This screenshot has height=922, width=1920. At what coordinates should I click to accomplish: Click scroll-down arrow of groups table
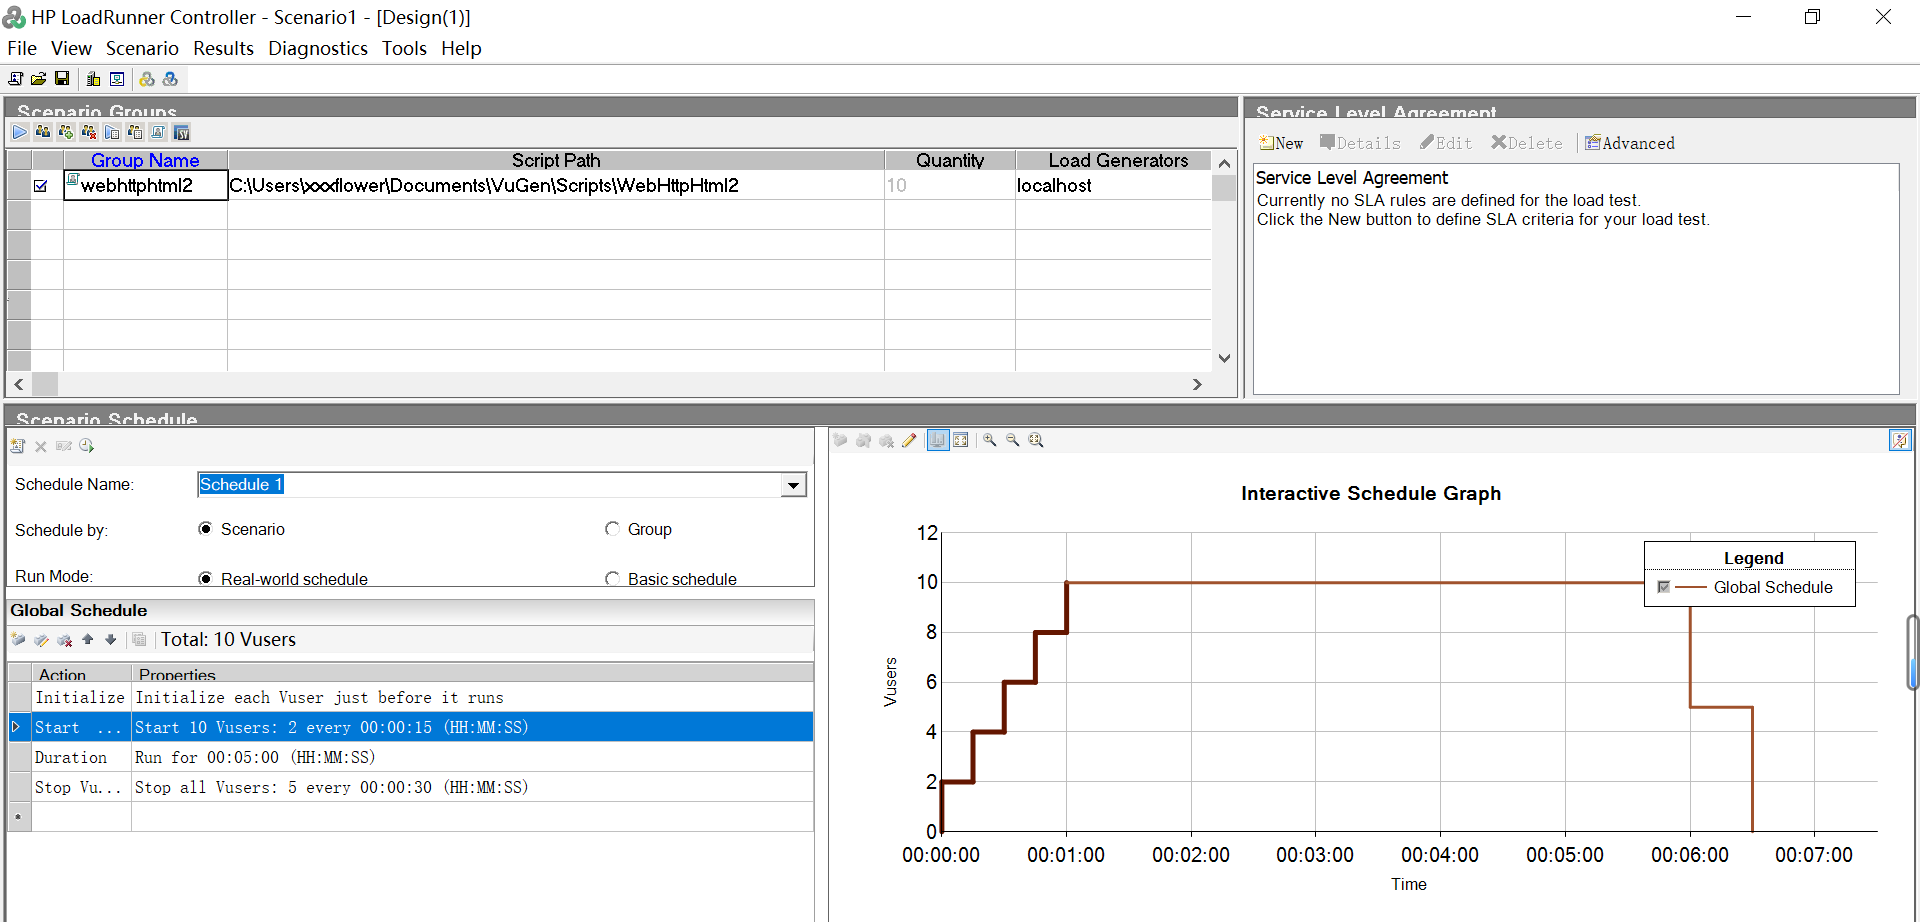(1224, 358)
